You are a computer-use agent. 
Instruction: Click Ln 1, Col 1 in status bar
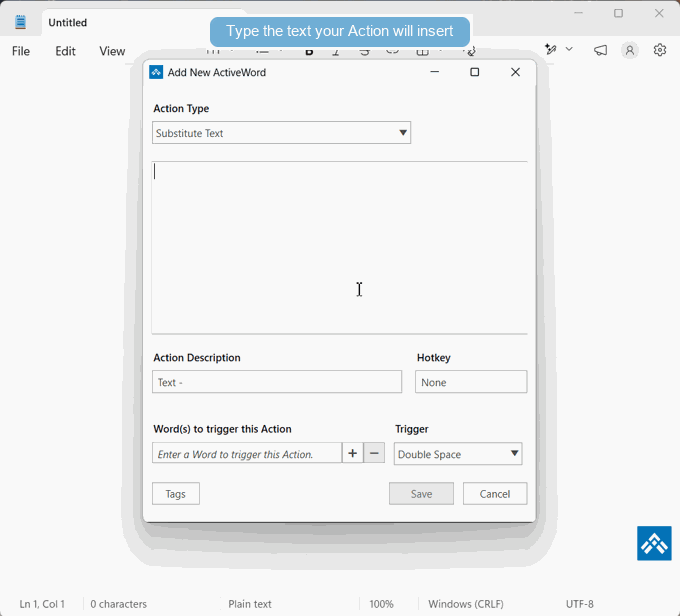(42, 604)
